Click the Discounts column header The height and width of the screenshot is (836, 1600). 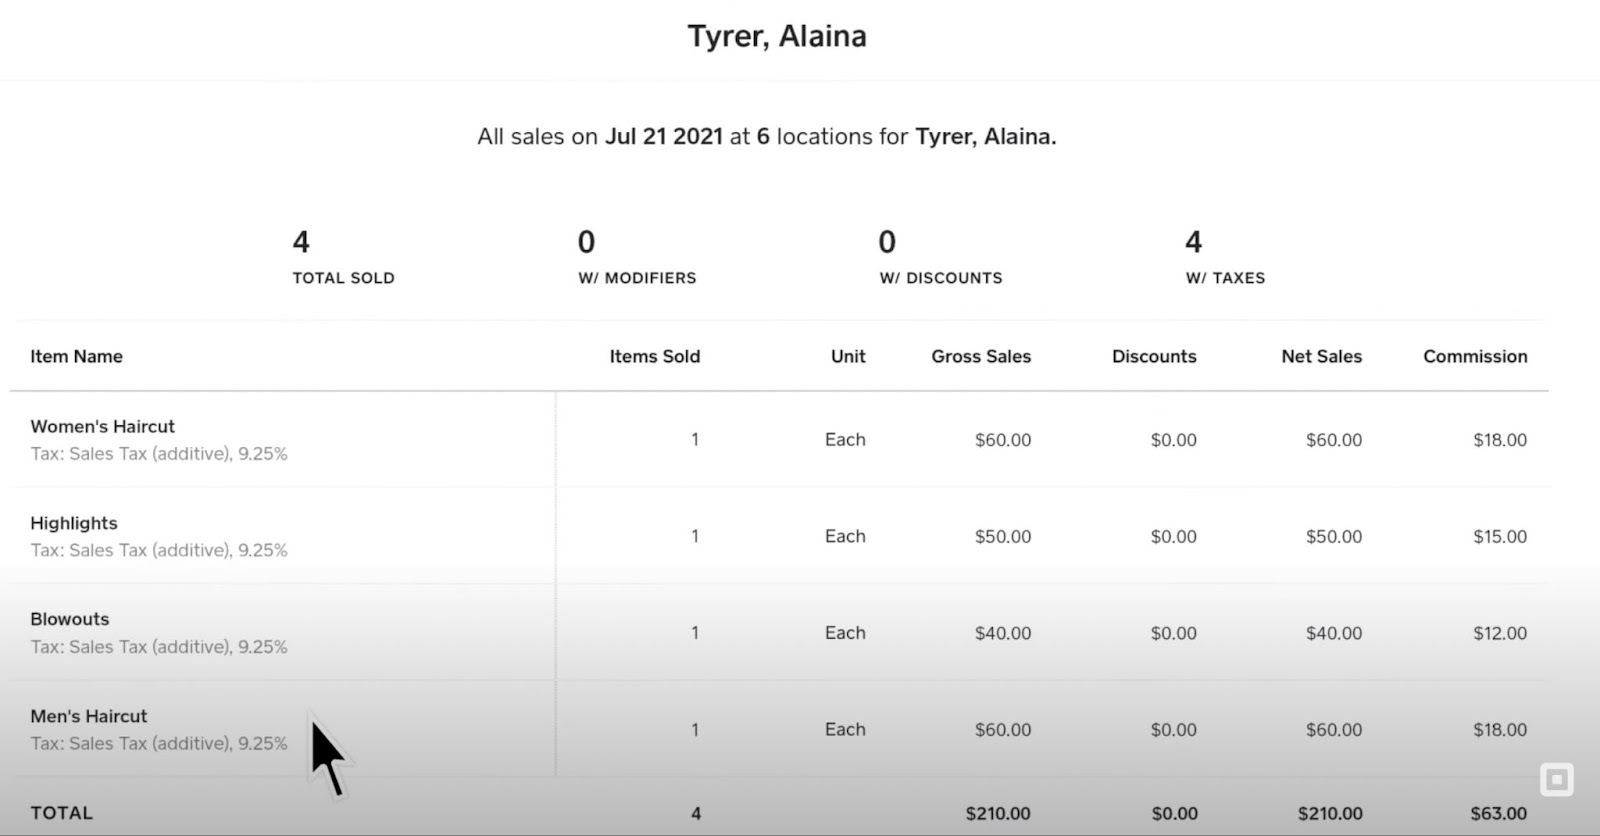pyautogui.click(x=1154, y=356)
